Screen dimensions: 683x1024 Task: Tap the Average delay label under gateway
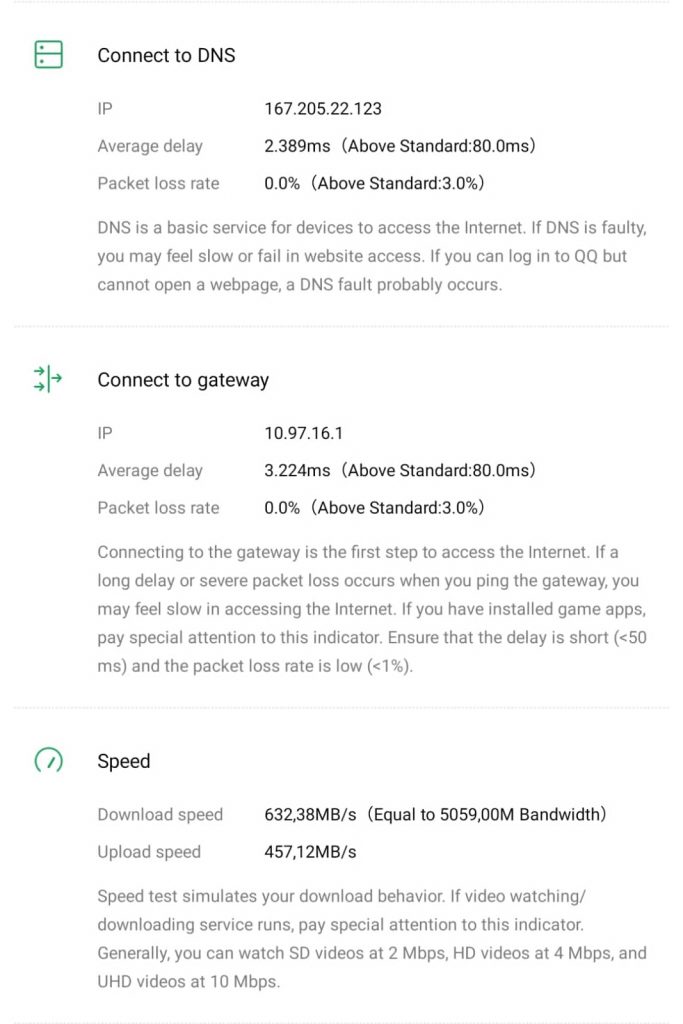[x=150, y=470]
